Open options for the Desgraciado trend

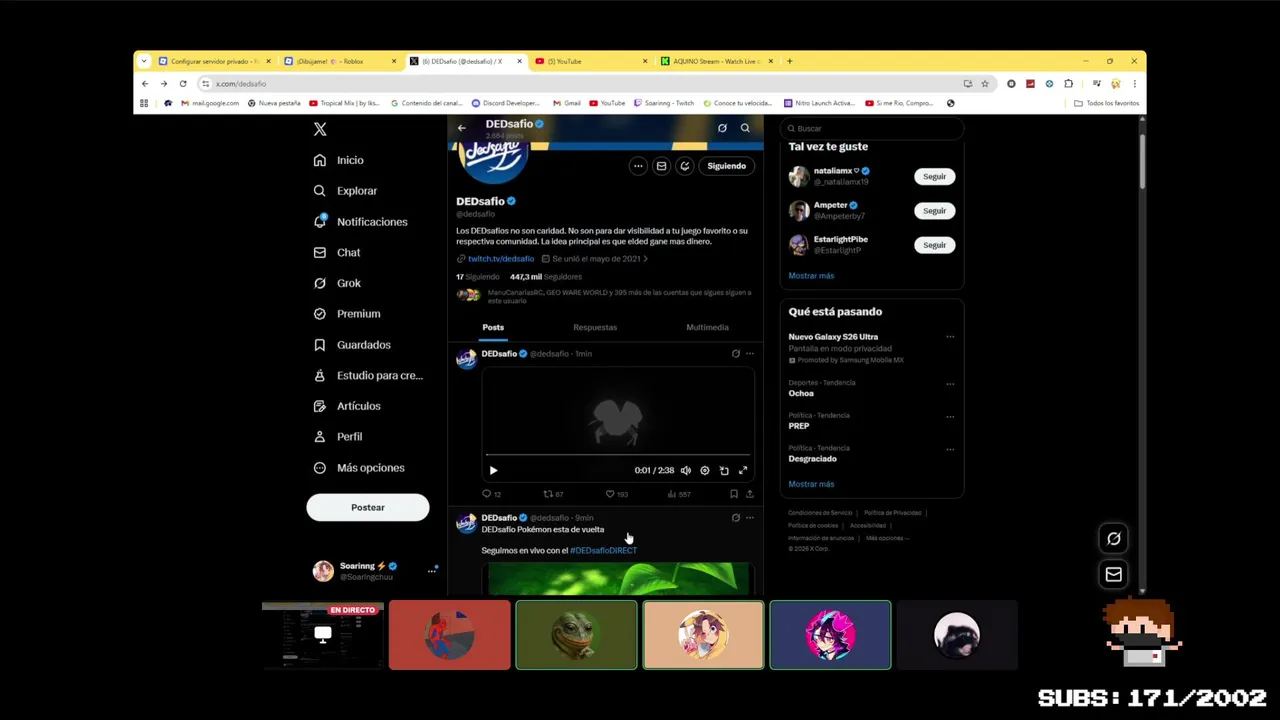(950, 449)
